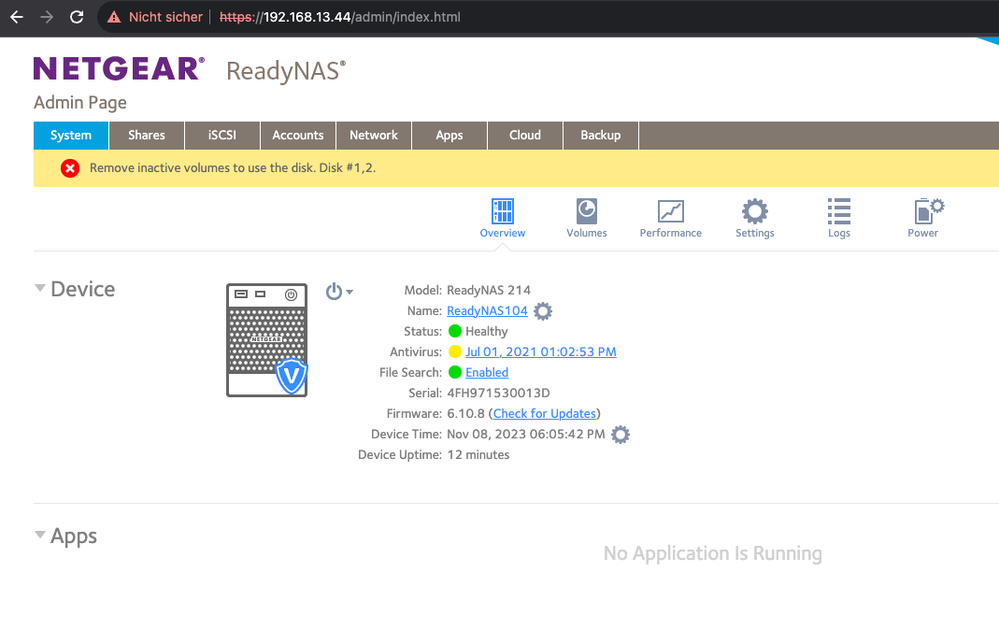Switch to the Backup tab

click(600, 135)
